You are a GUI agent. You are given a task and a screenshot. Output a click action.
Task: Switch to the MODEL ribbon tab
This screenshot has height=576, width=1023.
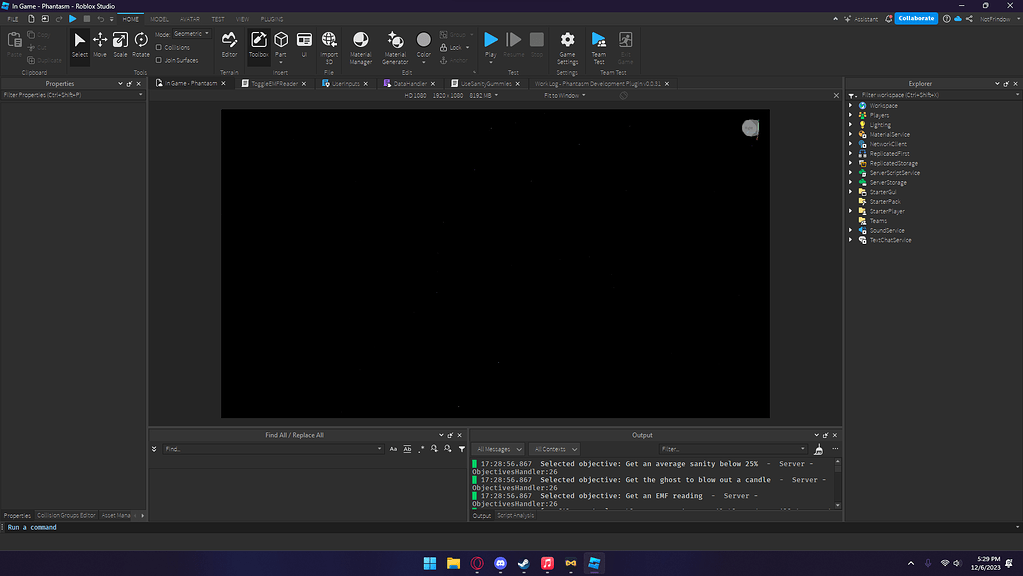(x=158, y=18)
